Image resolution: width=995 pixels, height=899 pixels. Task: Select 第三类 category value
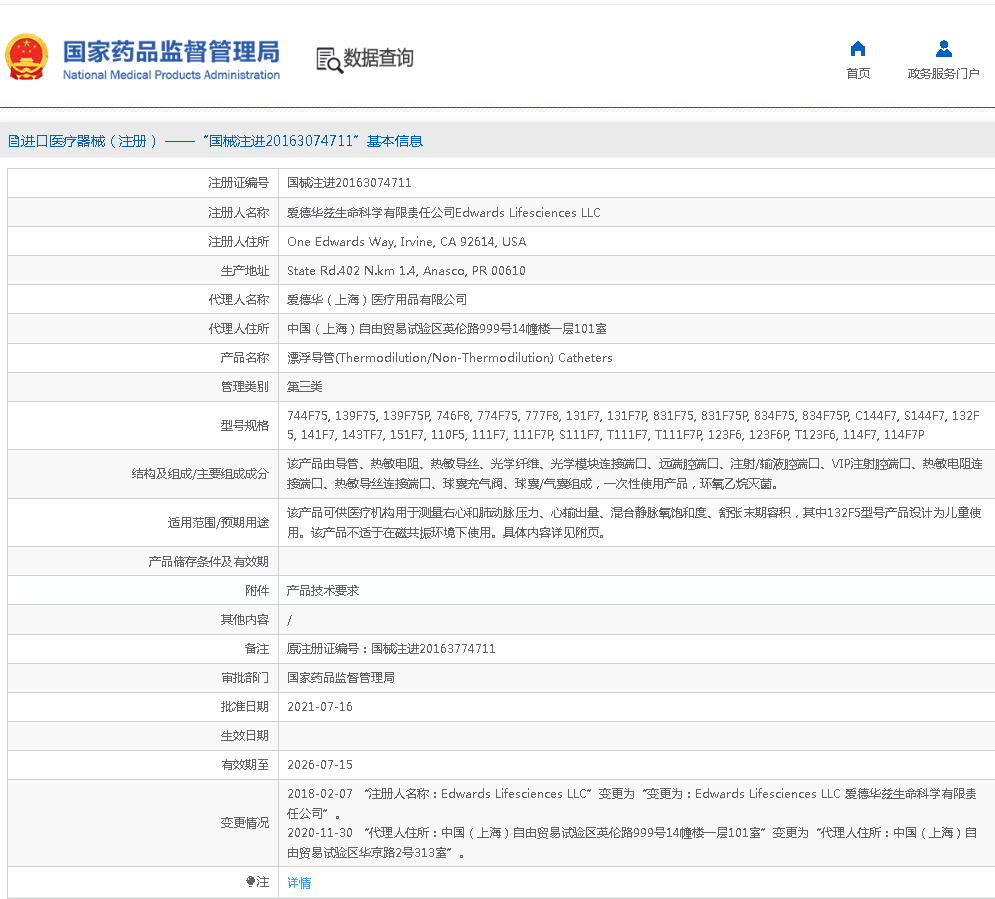pyautogui.click(x=305, y=387)
